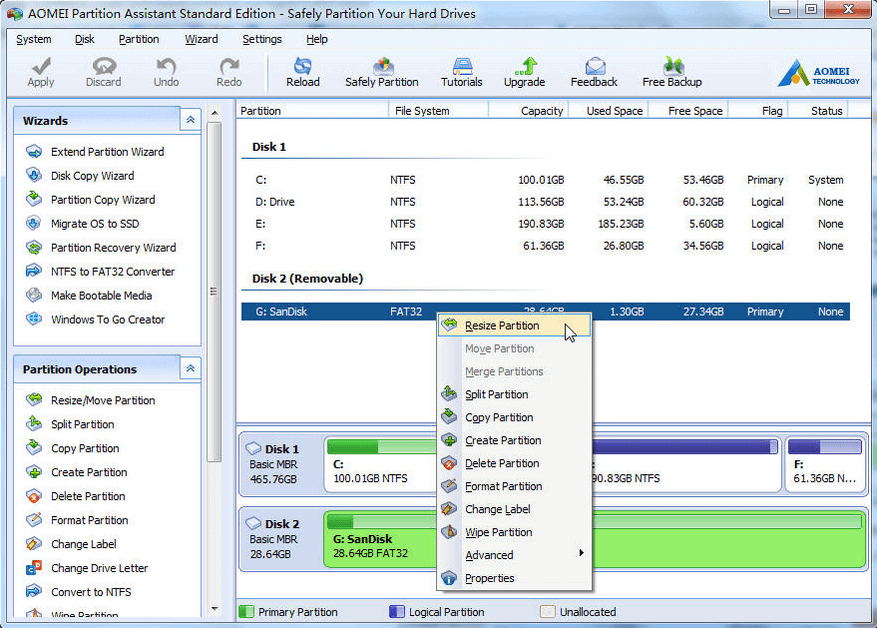Select Create Partition in context menu
The height and width of the screenshot is (628, 877).
pyautogui.click(x=514, y=440)
